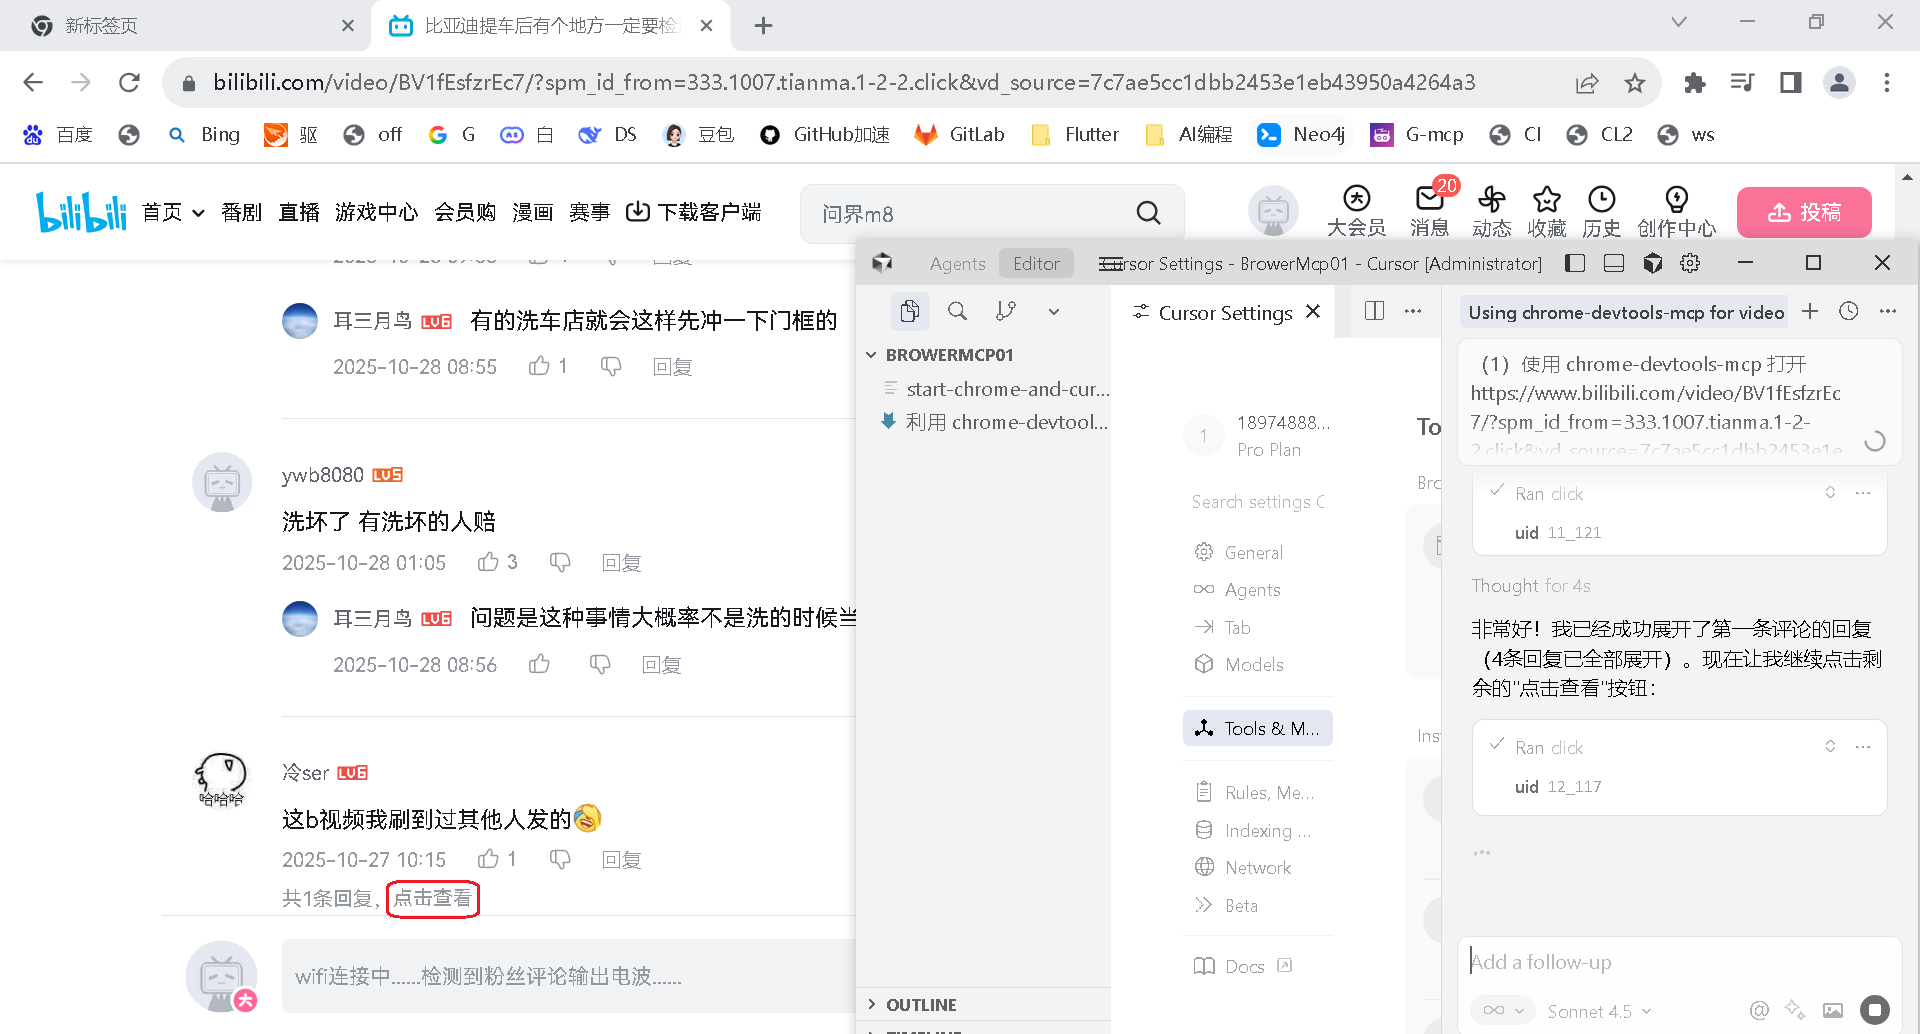The width and height of the screenshot is (1920, 1034).
Task: Expand the 'Thought for 4s' section
Action: click(x=1531, y=586)
